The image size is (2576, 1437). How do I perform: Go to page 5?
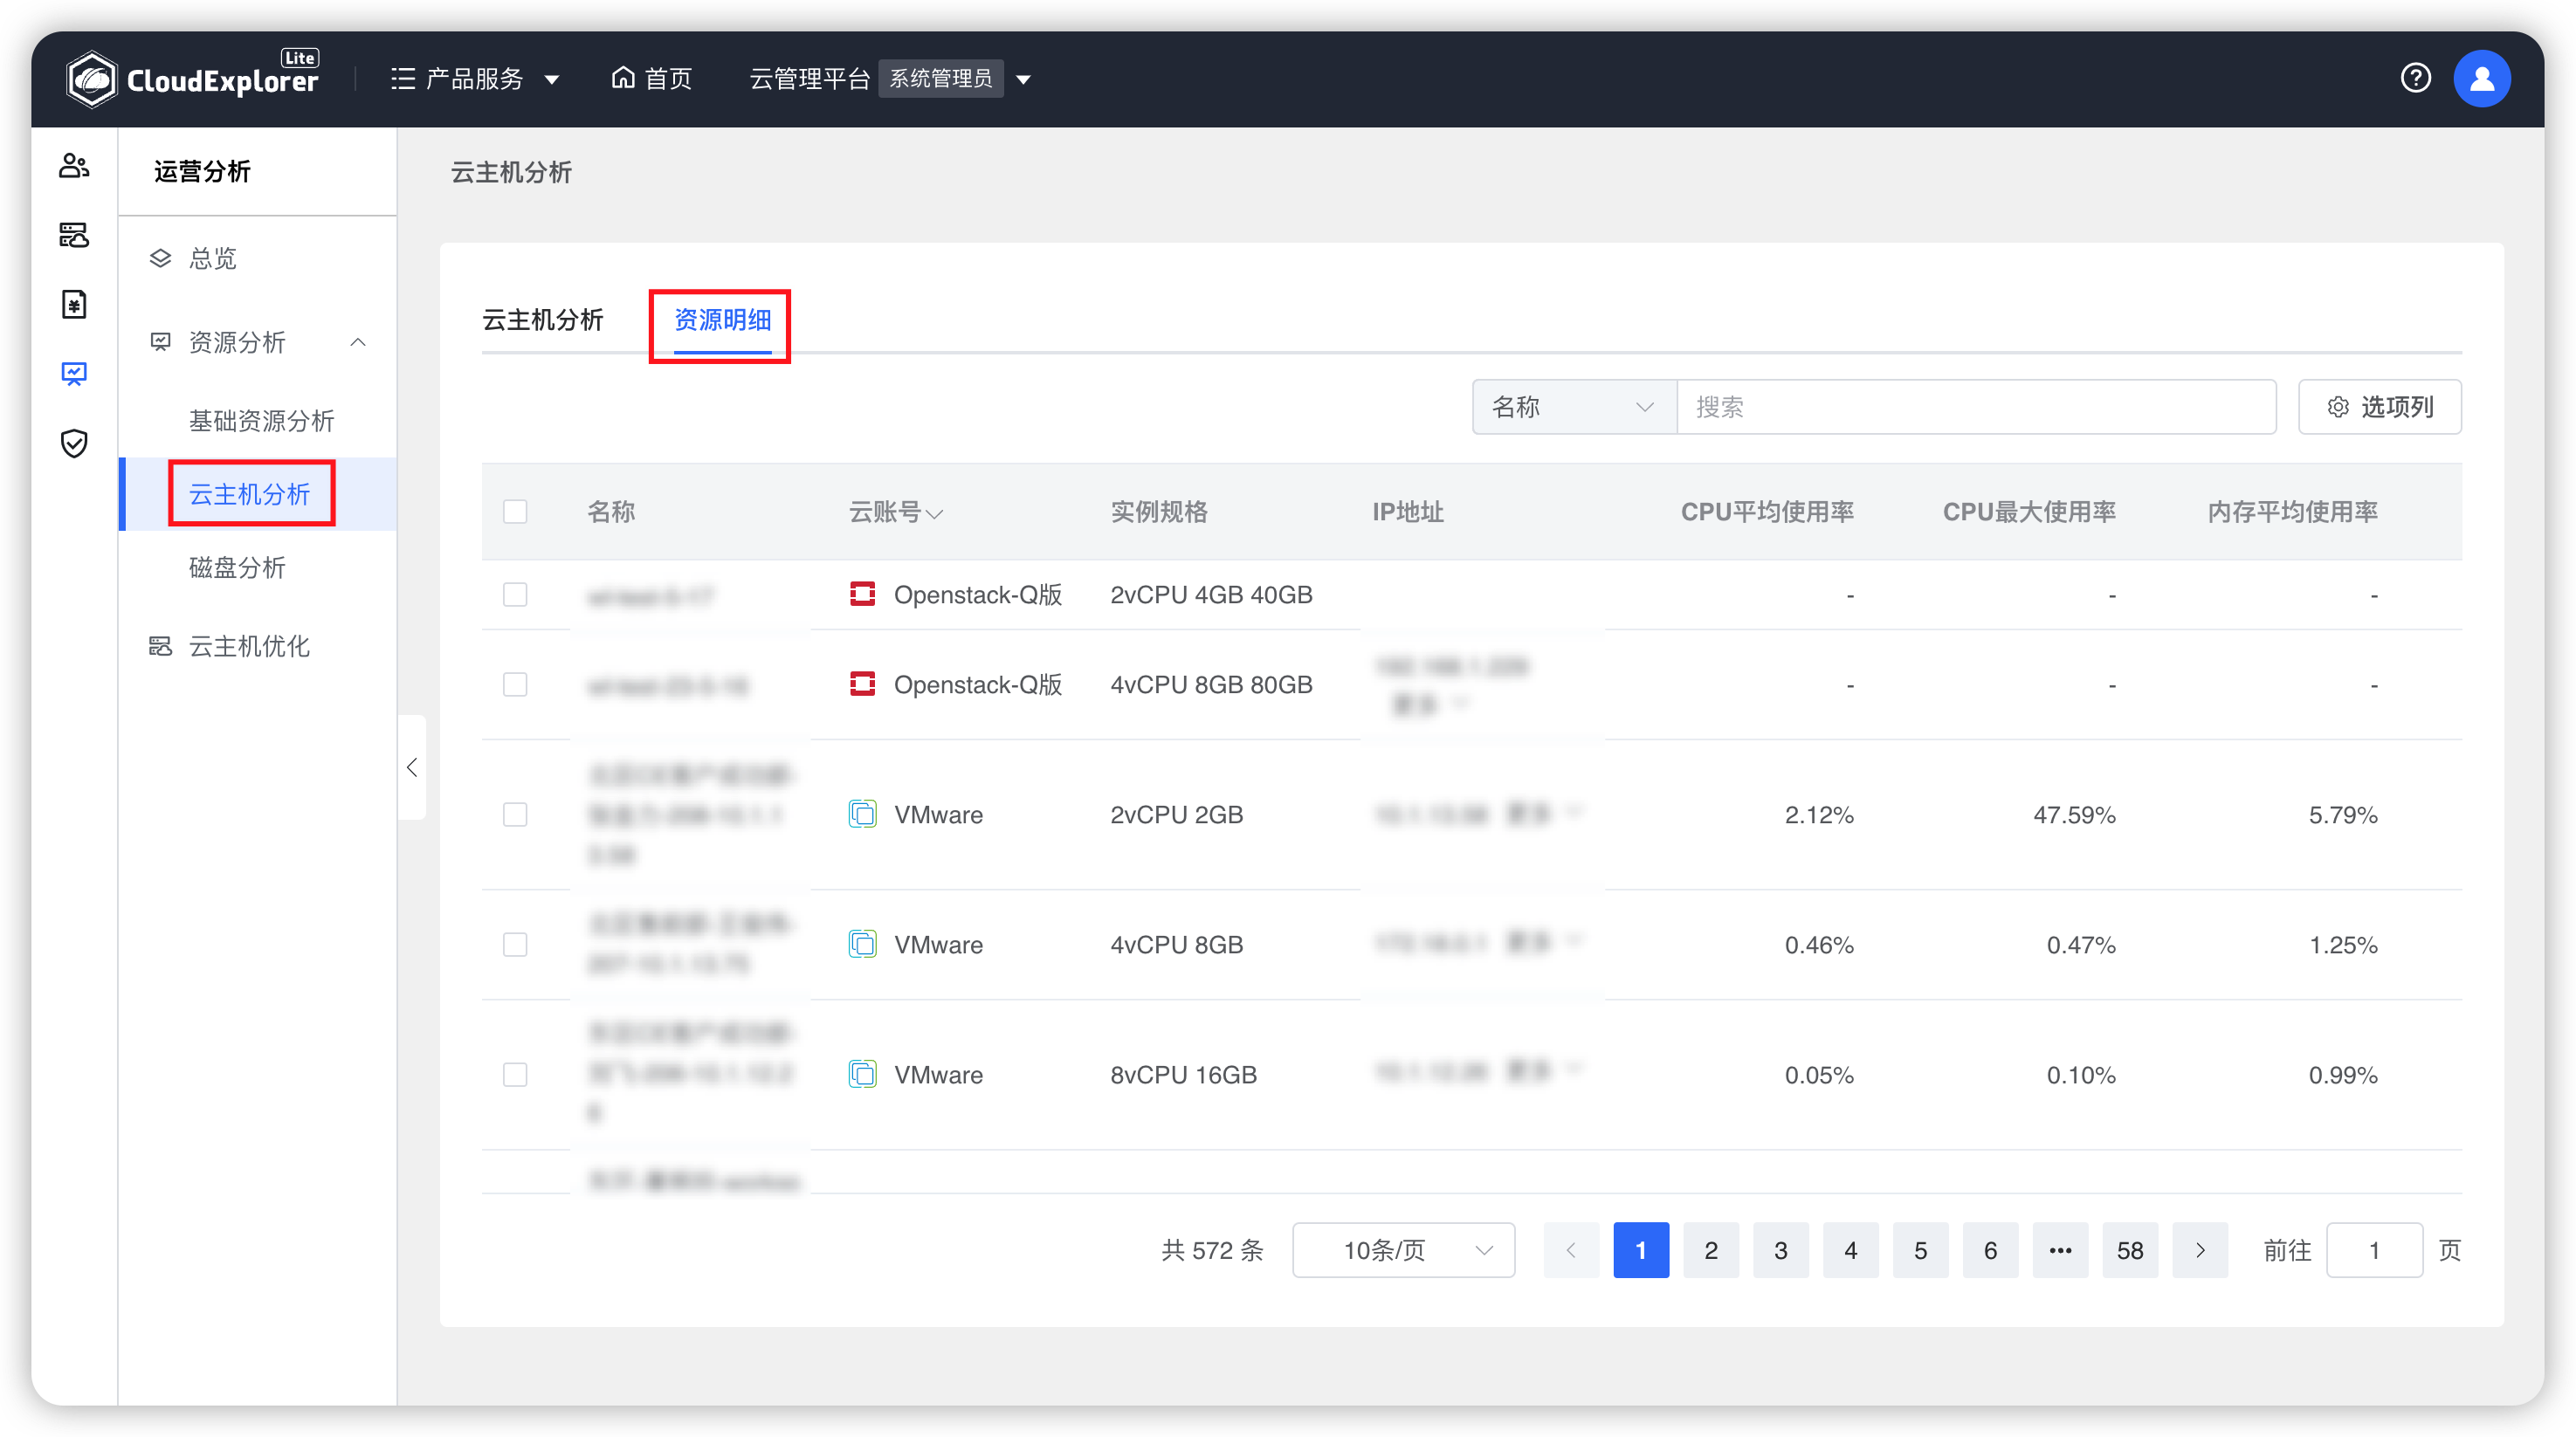1921,1250
